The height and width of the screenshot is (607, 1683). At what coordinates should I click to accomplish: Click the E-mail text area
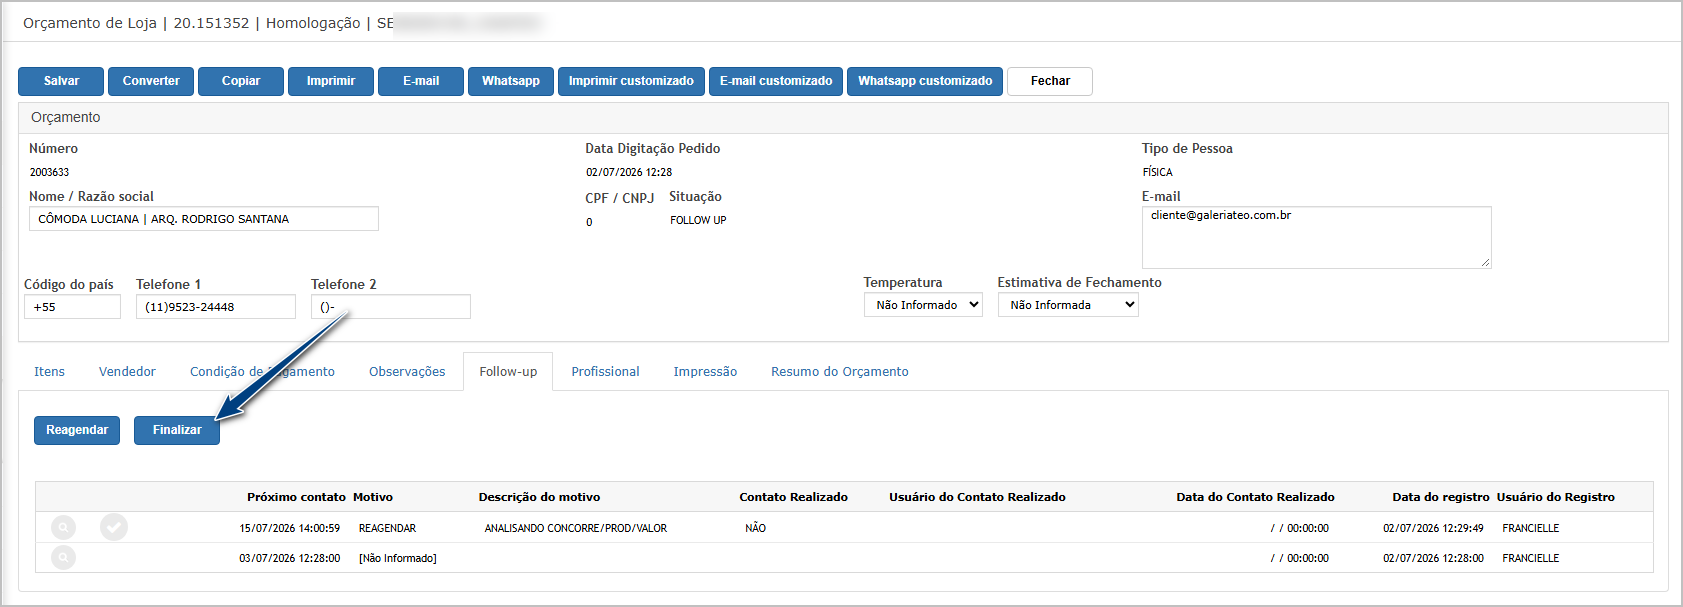(x=1317, y=237)
